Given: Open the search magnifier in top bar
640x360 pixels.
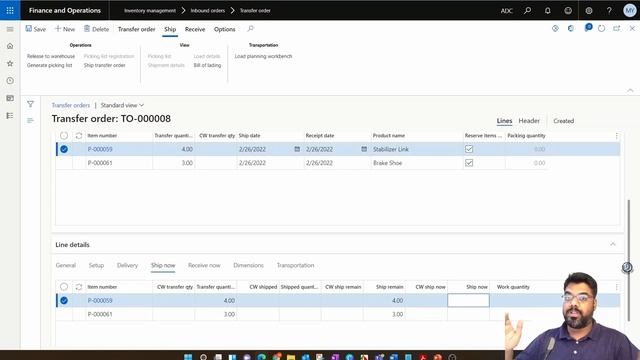Looking at the screenshot, I should 527,11.
